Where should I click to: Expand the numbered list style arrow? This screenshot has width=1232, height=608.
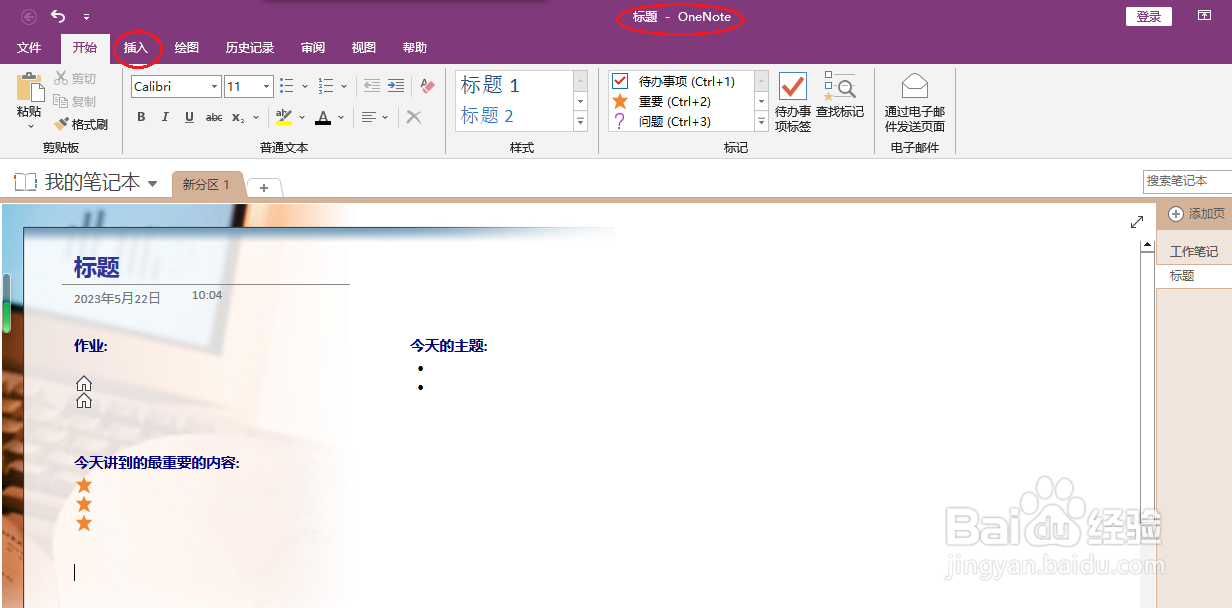pos(344,87)
